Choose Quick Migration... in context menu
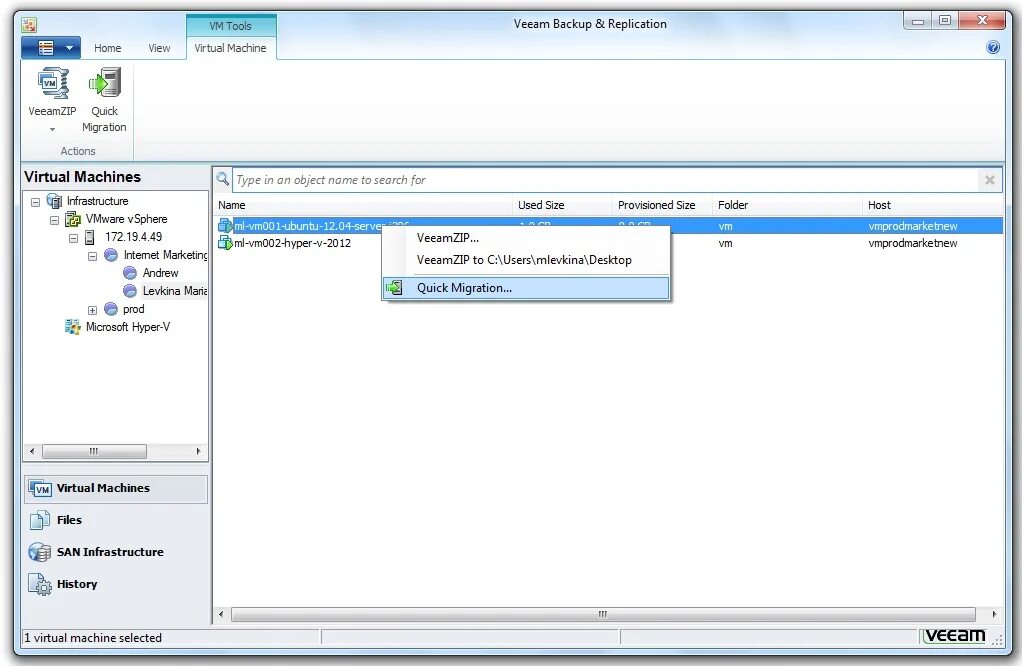 [x=526, y=288]
